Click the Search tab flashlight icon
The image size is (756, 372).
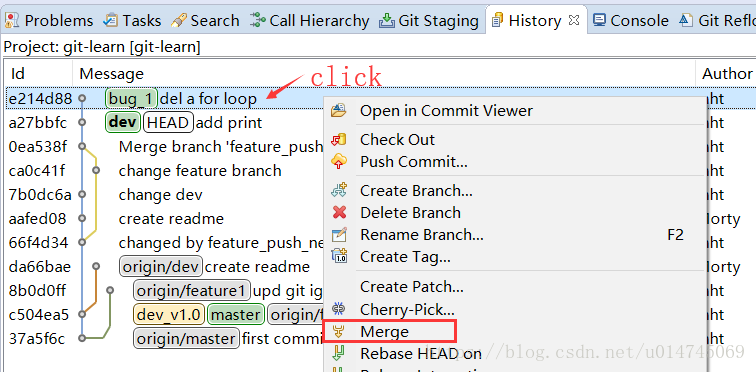[179, 21]
